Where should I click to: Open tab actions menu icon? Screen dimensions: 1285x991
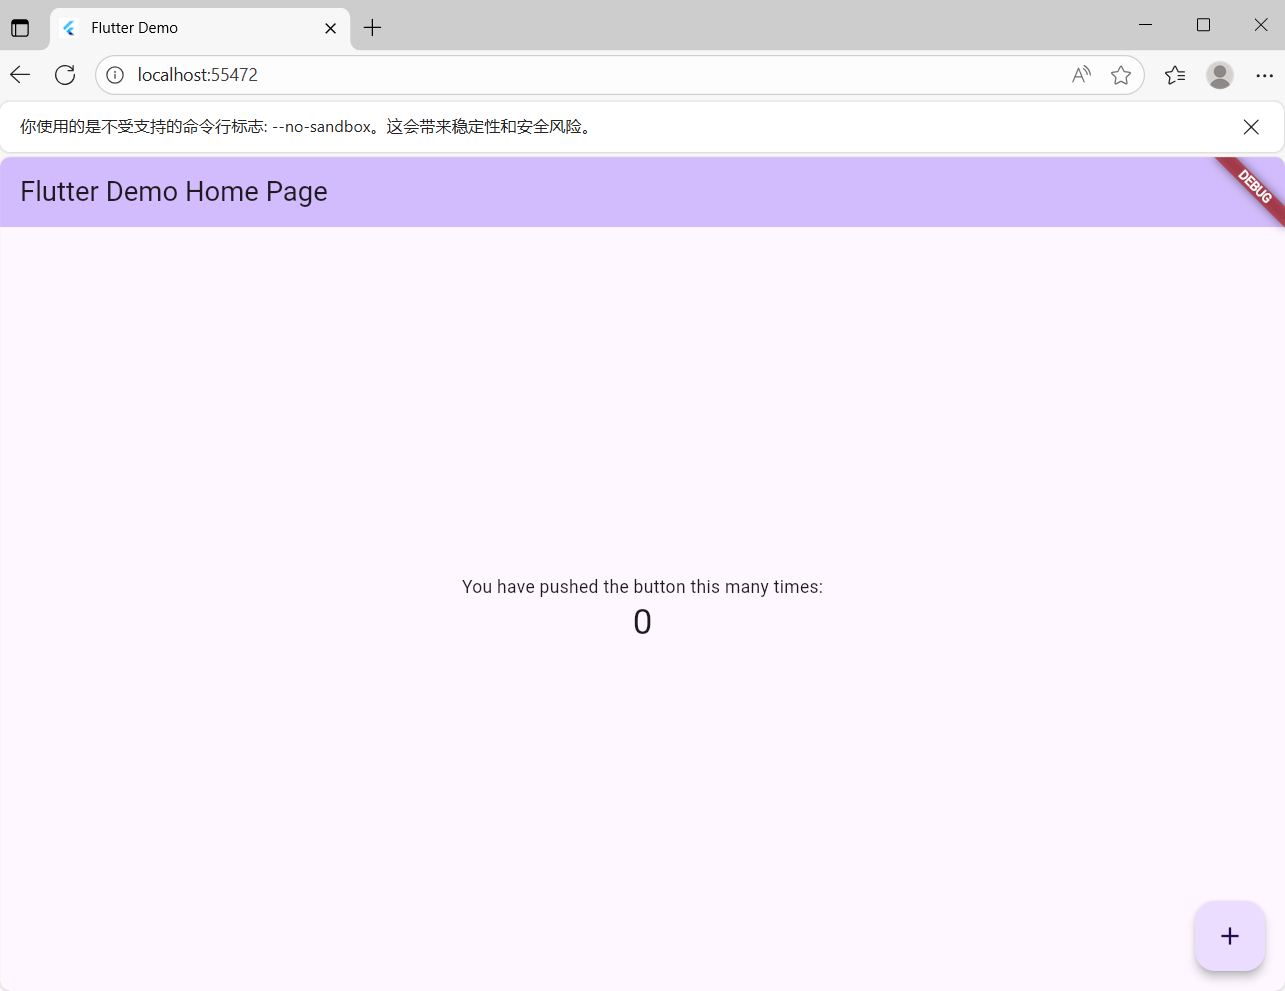tap(20, 28)
